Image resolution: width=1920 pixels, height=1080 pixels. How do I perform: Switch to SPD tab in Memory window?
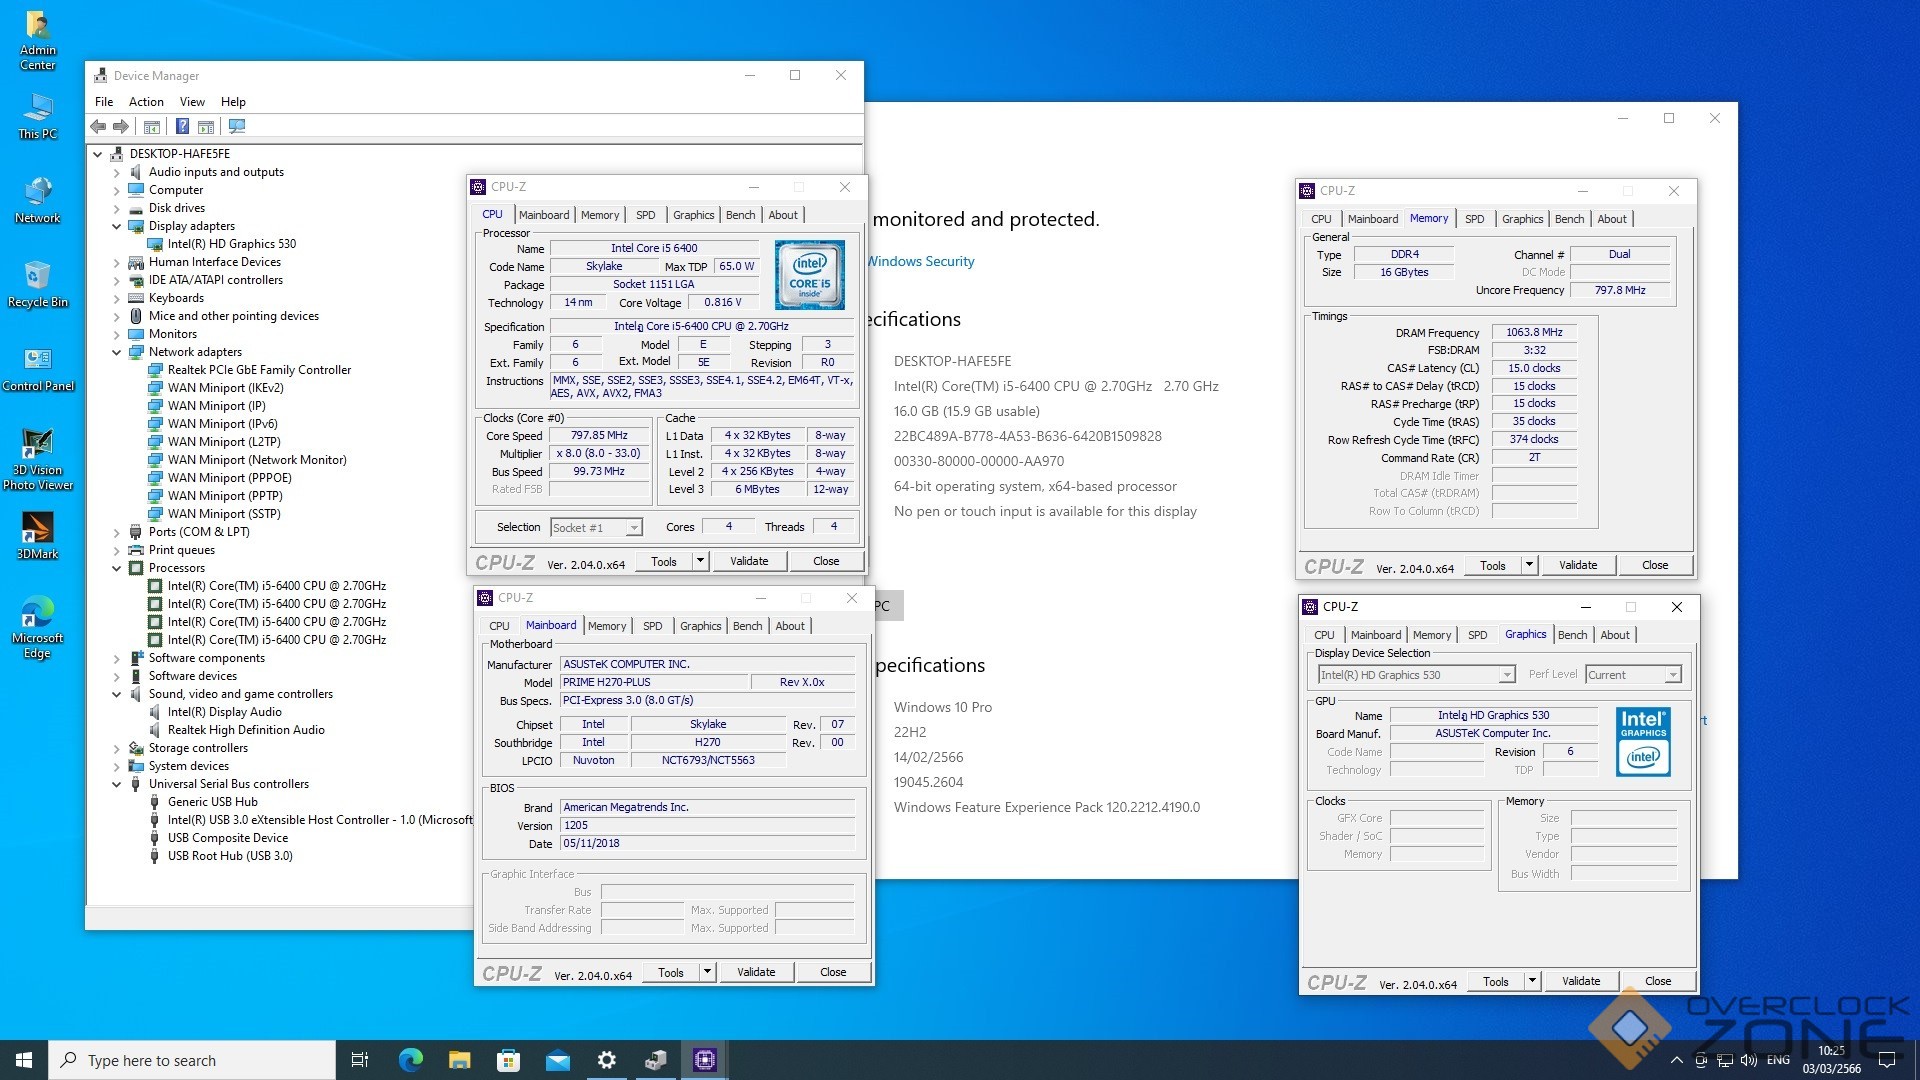1474,219
